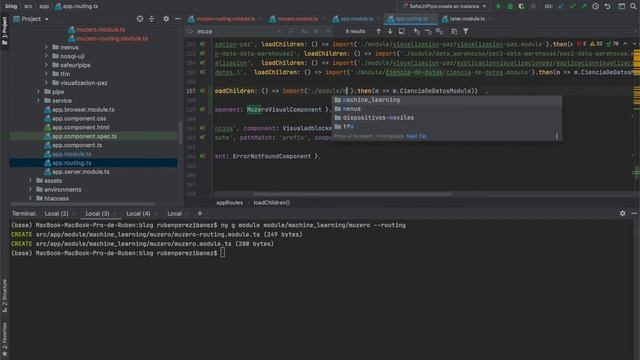Switch to the Local (2) terminal tab

pyautogui.click(x=56, y=213)
